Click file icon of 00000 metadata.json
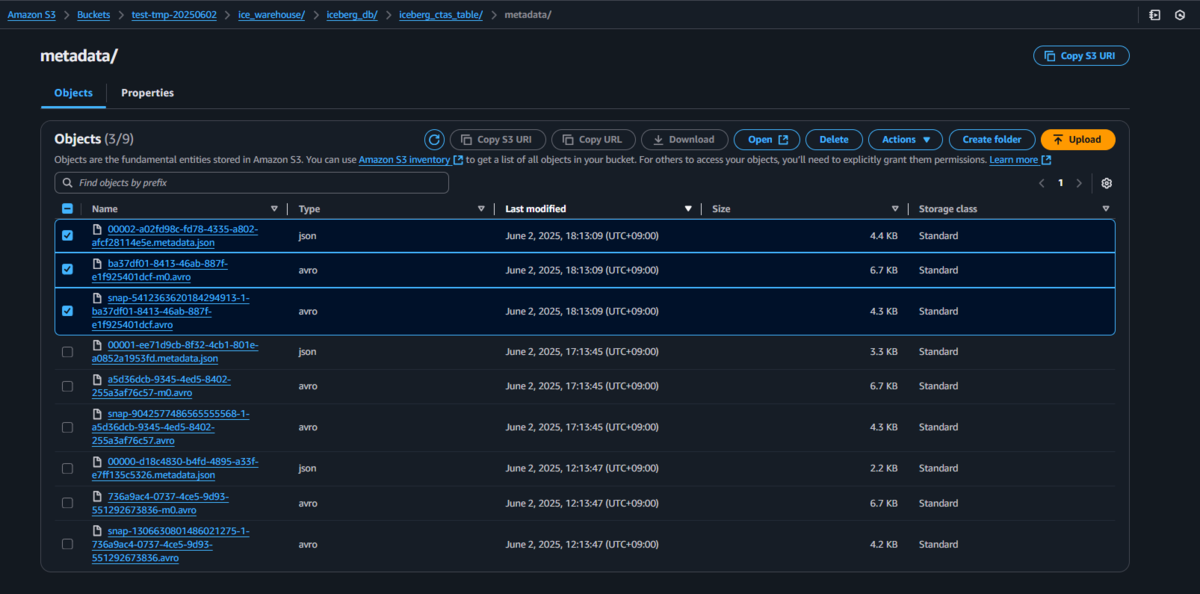This screenshot has height=594, width=1200. click(98, 462)
